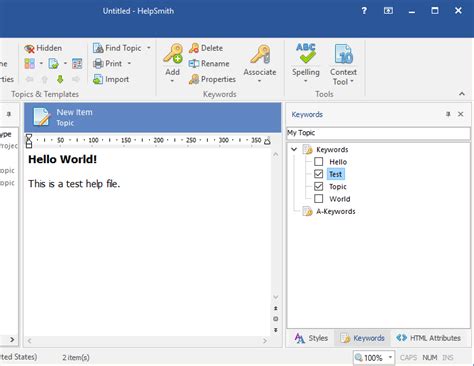Uncheck the Topic keyword checkbox
This screenshot has width=474, height=366.
(x=319, y=186)
